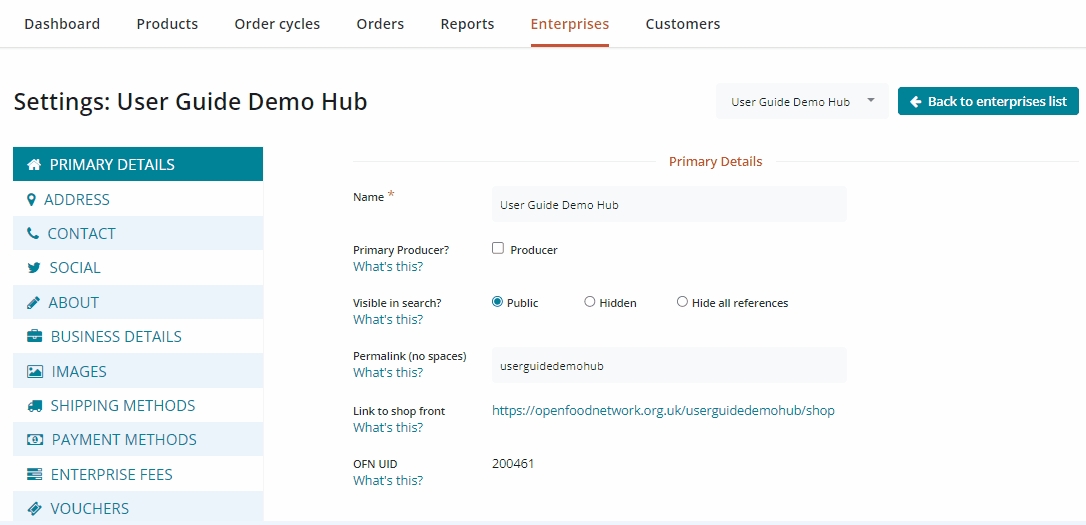Go to the Reports tab
The image size is (1086, 525).
(x=467, y=24)
